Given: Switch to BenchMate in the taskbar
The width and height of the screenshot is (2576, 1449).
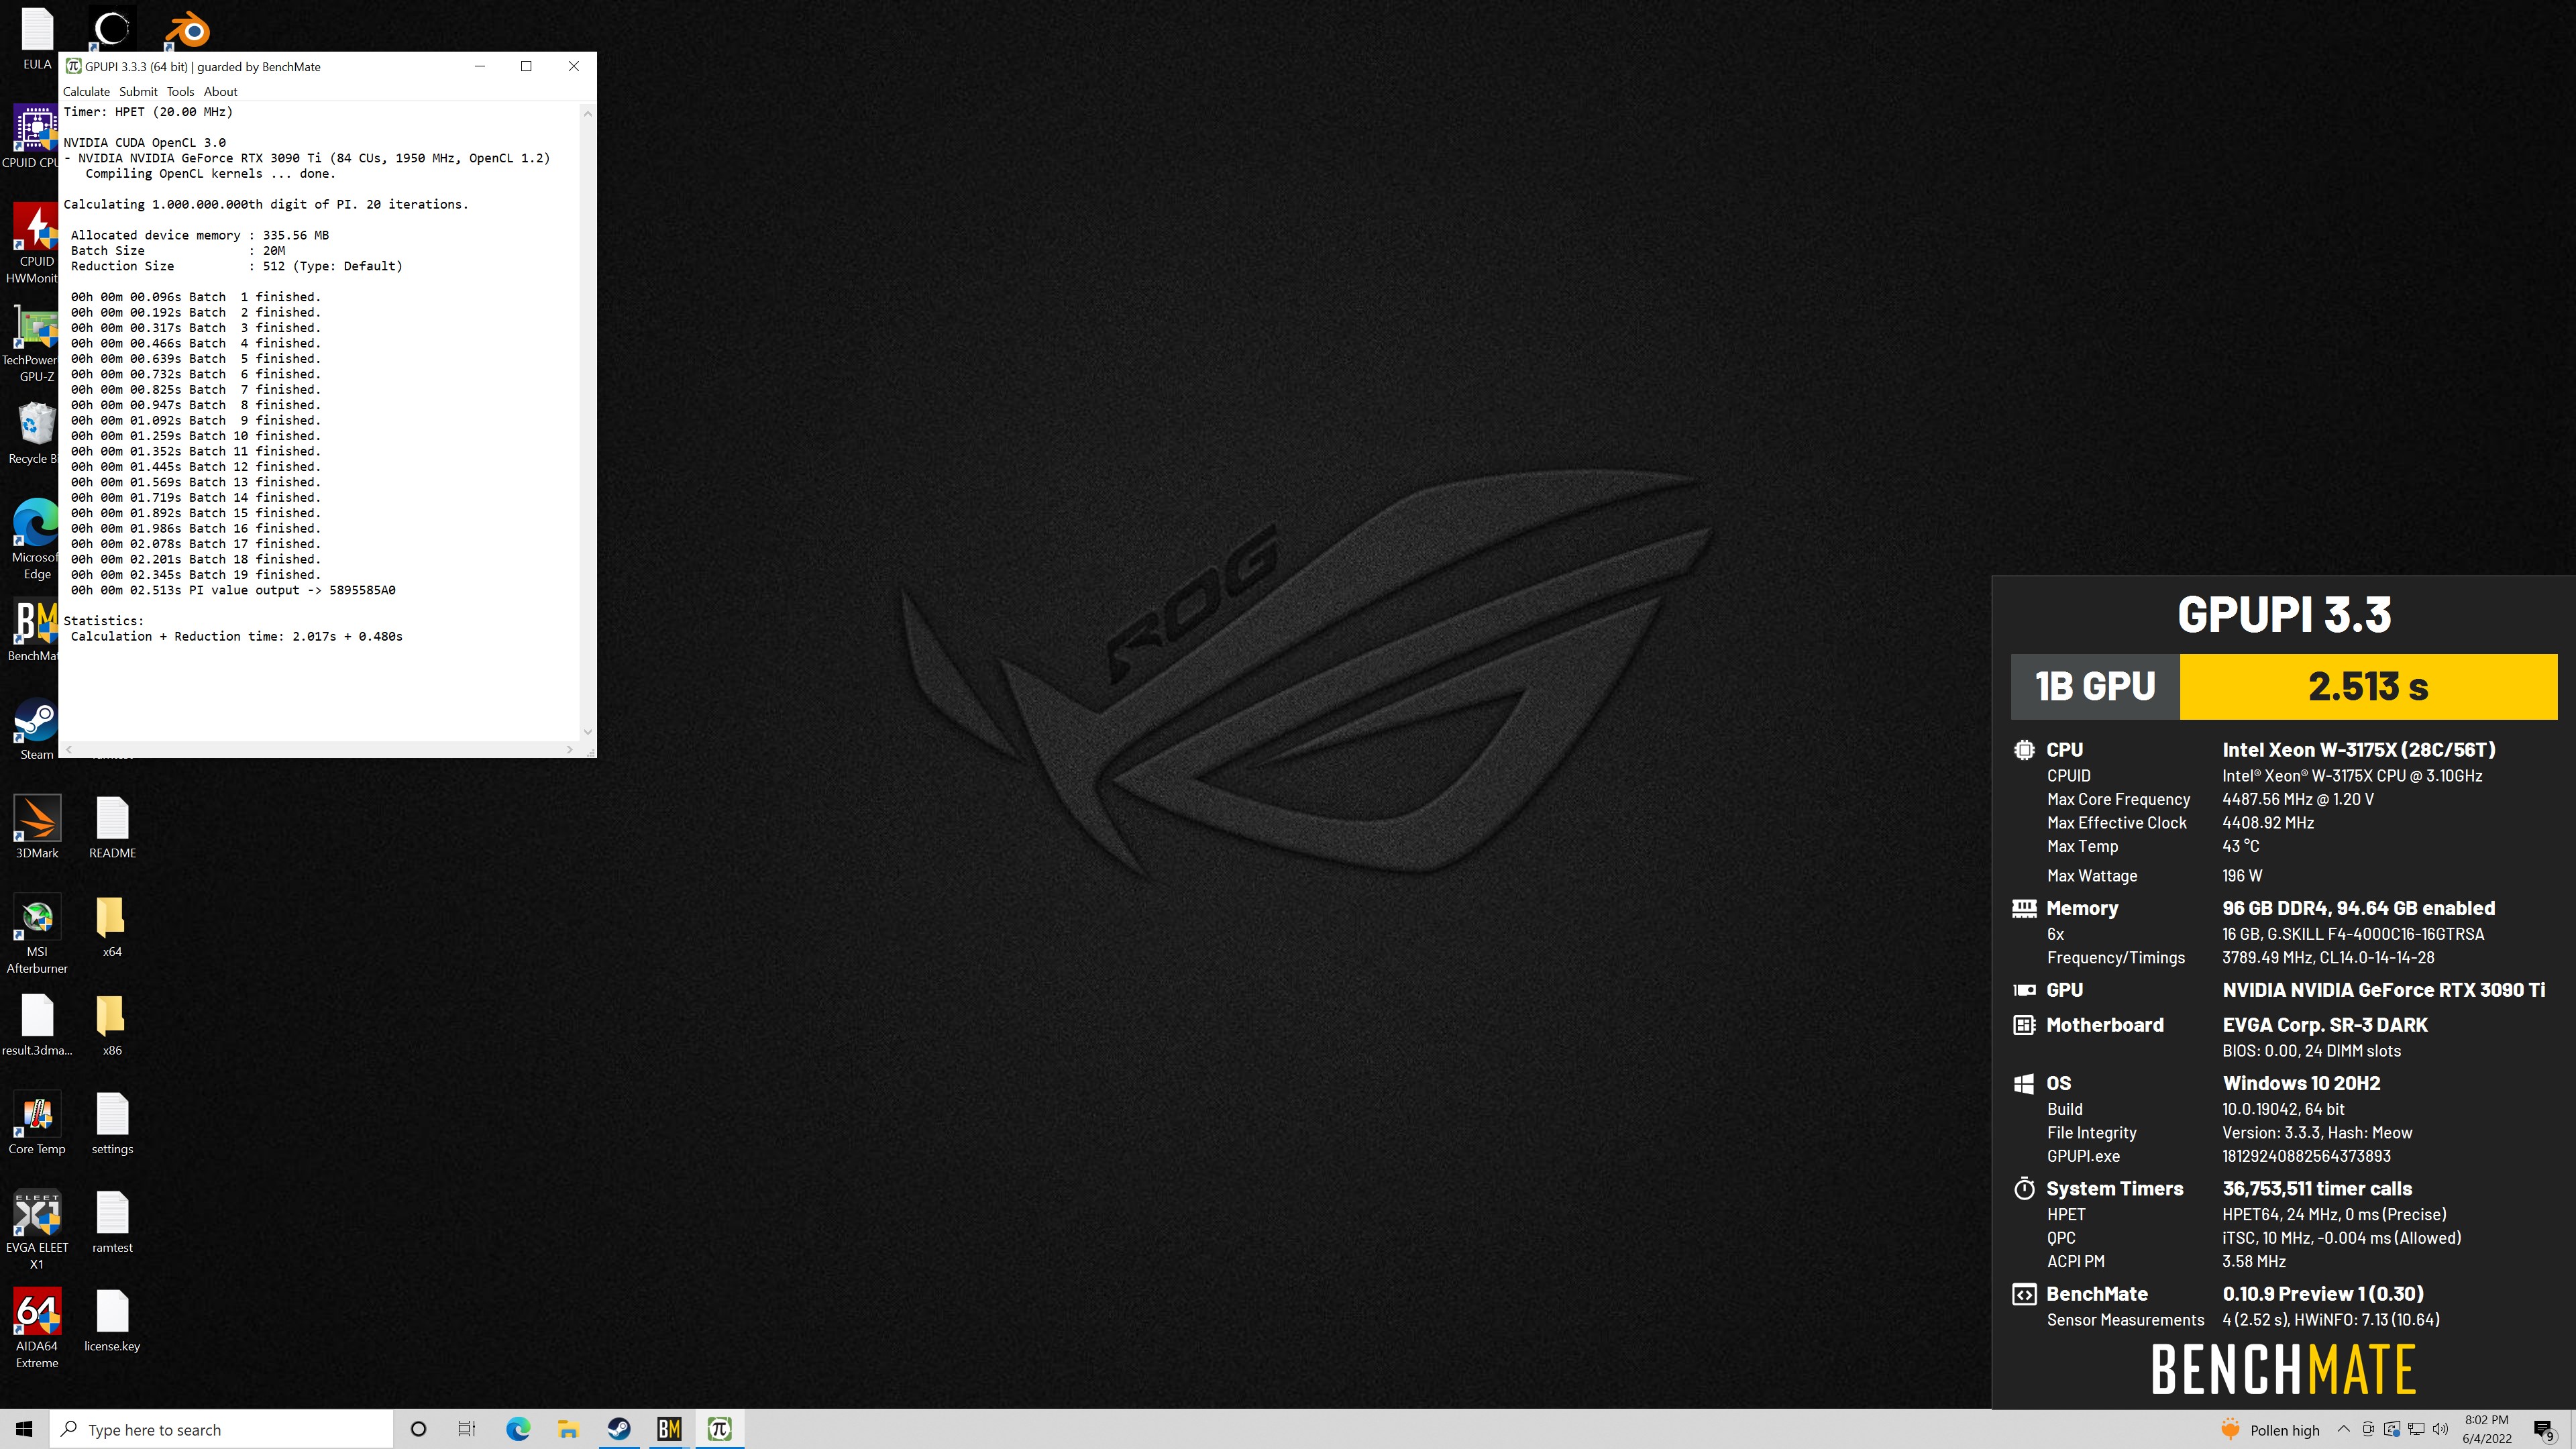Looking at the screenshot, I should point(669,1429).
